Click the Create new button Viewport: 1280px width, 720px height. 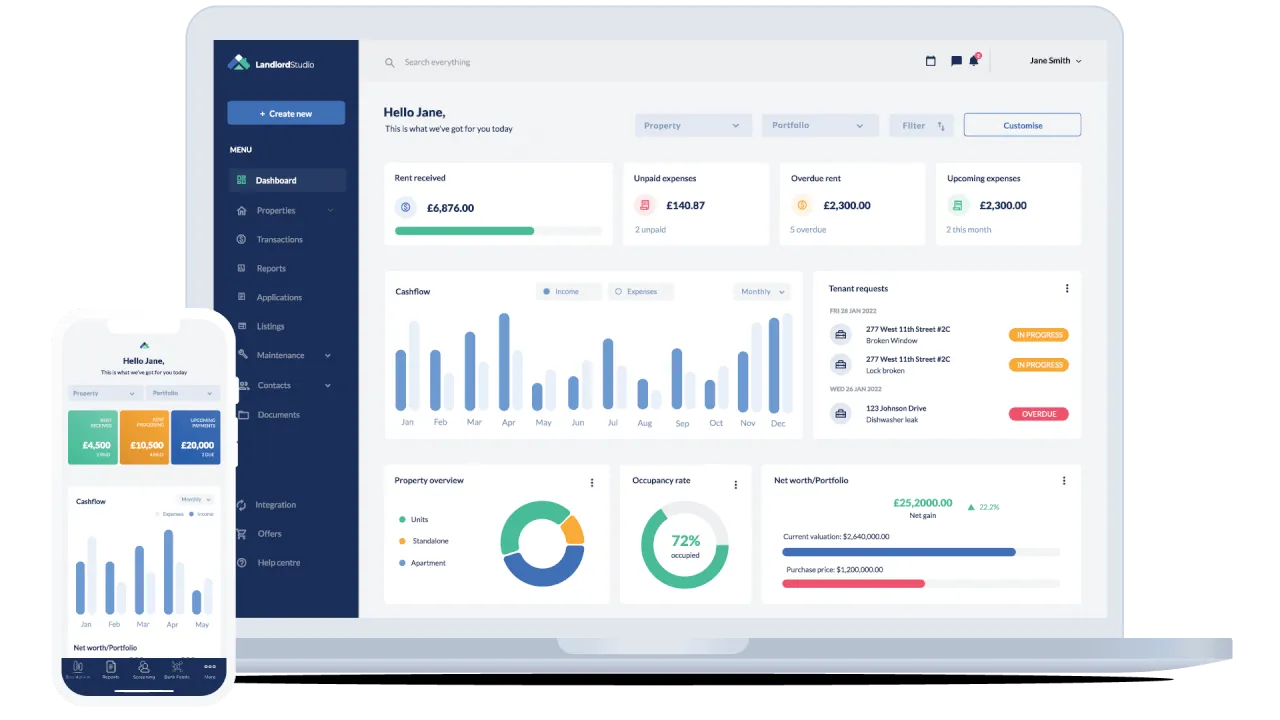point(286,114)
